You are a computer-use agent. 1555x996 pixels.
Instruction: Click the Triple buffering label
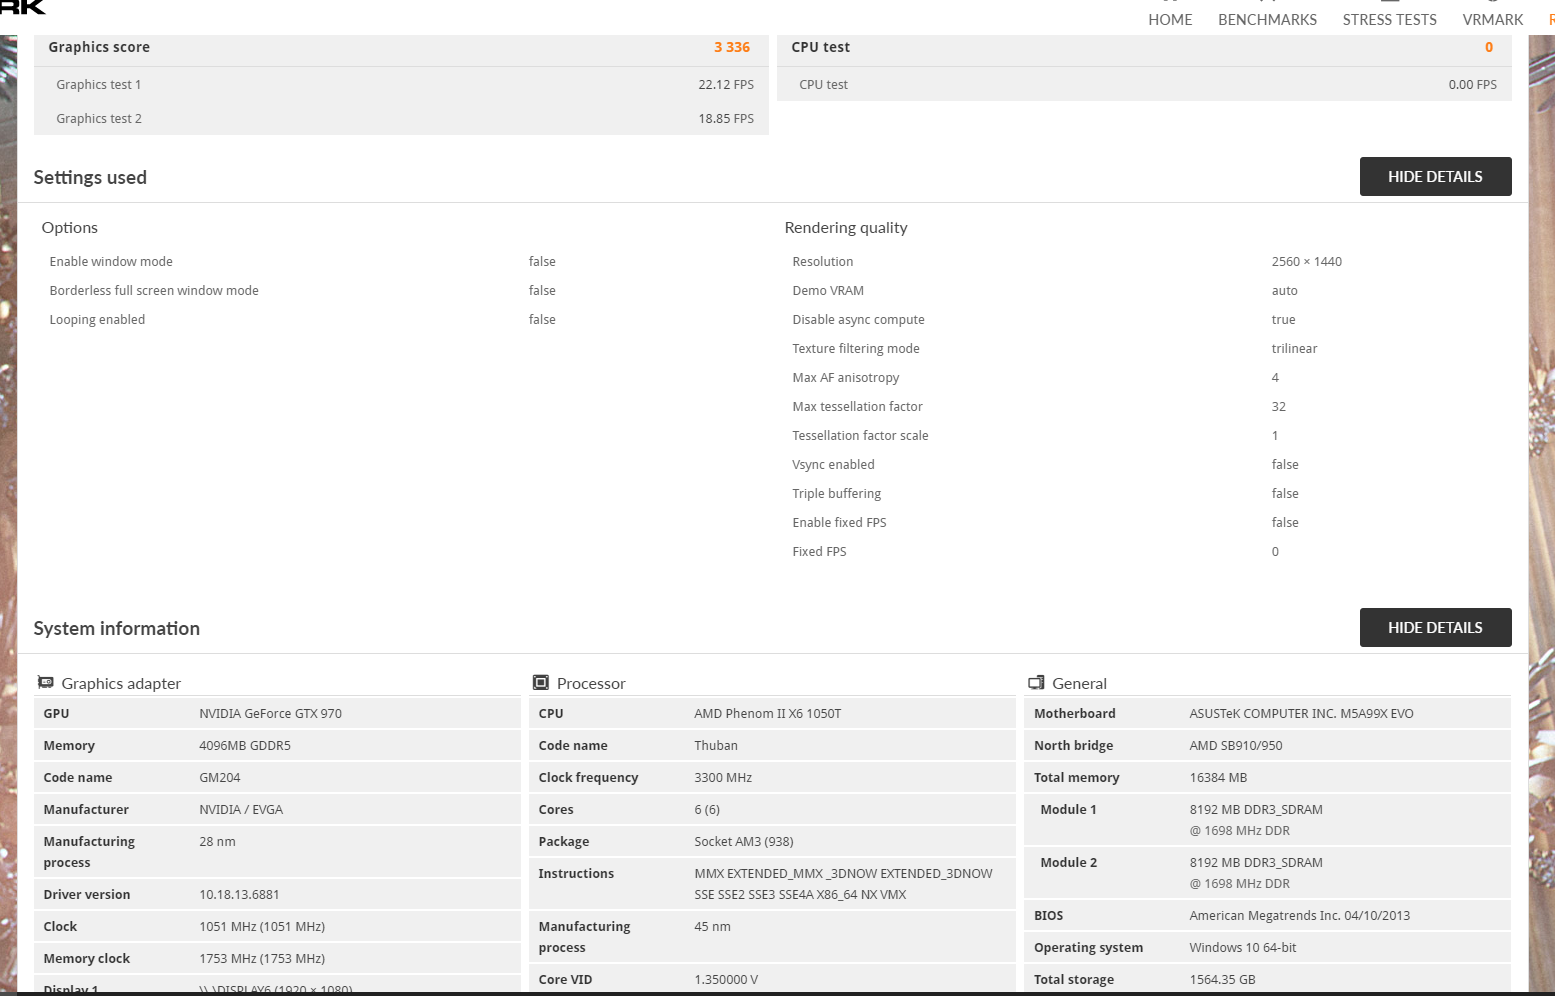836,494
